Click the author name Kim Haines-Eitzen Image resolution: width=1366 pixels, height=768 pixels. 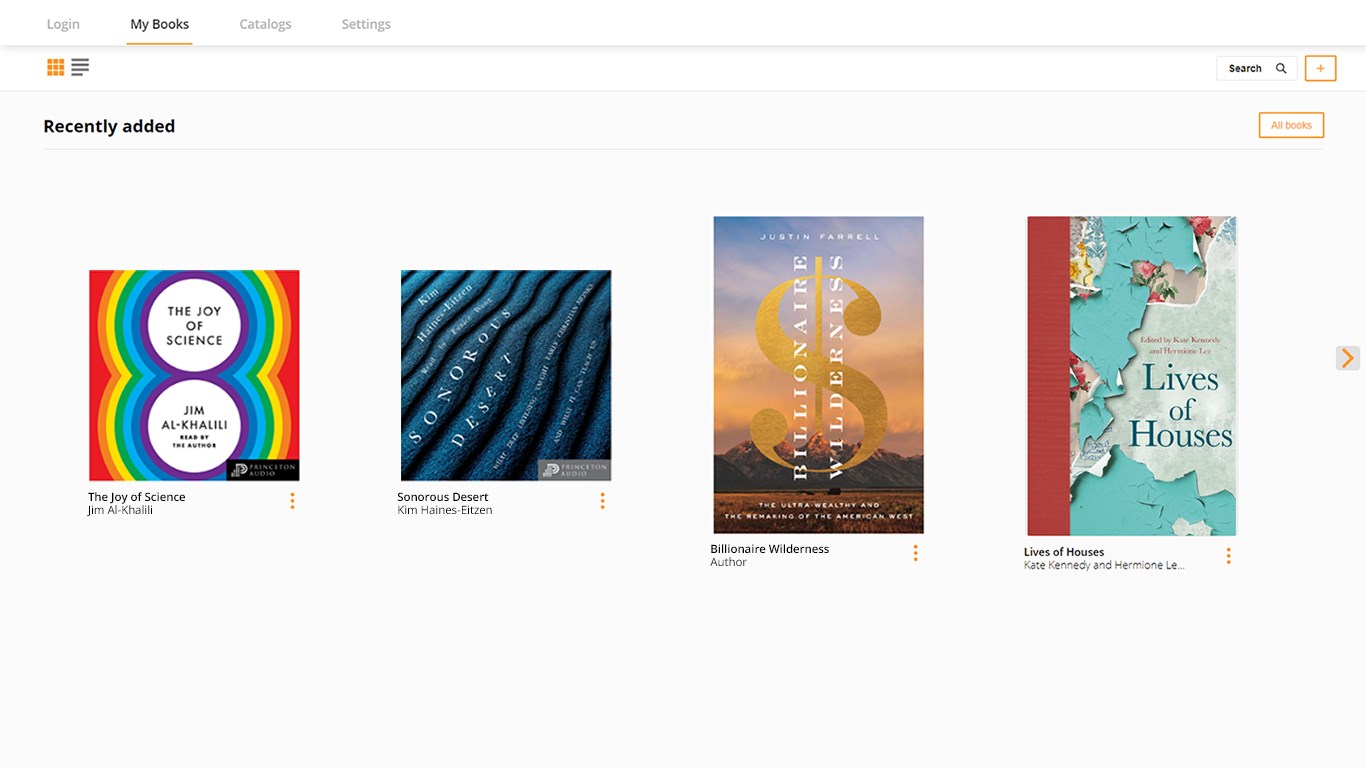coord(445,510)
